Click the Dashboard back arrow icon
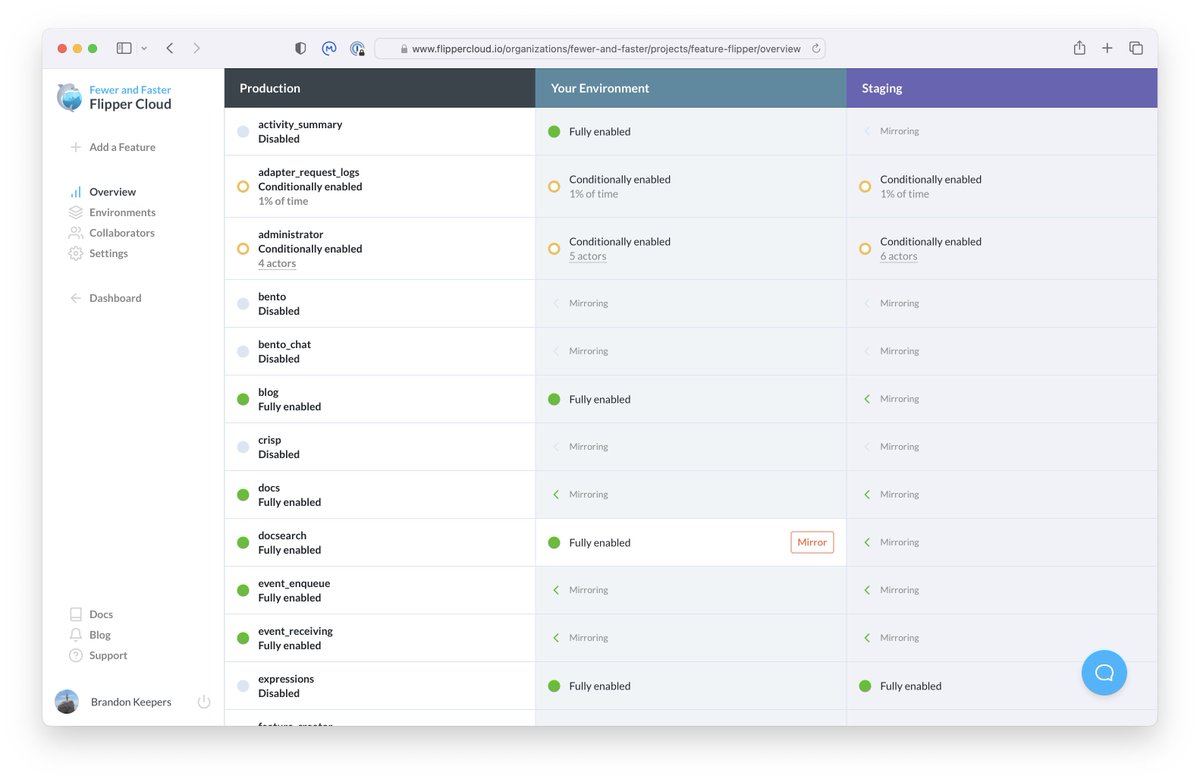The height and width of the screenshot is (782, 1200). click(x=75, y=298)
